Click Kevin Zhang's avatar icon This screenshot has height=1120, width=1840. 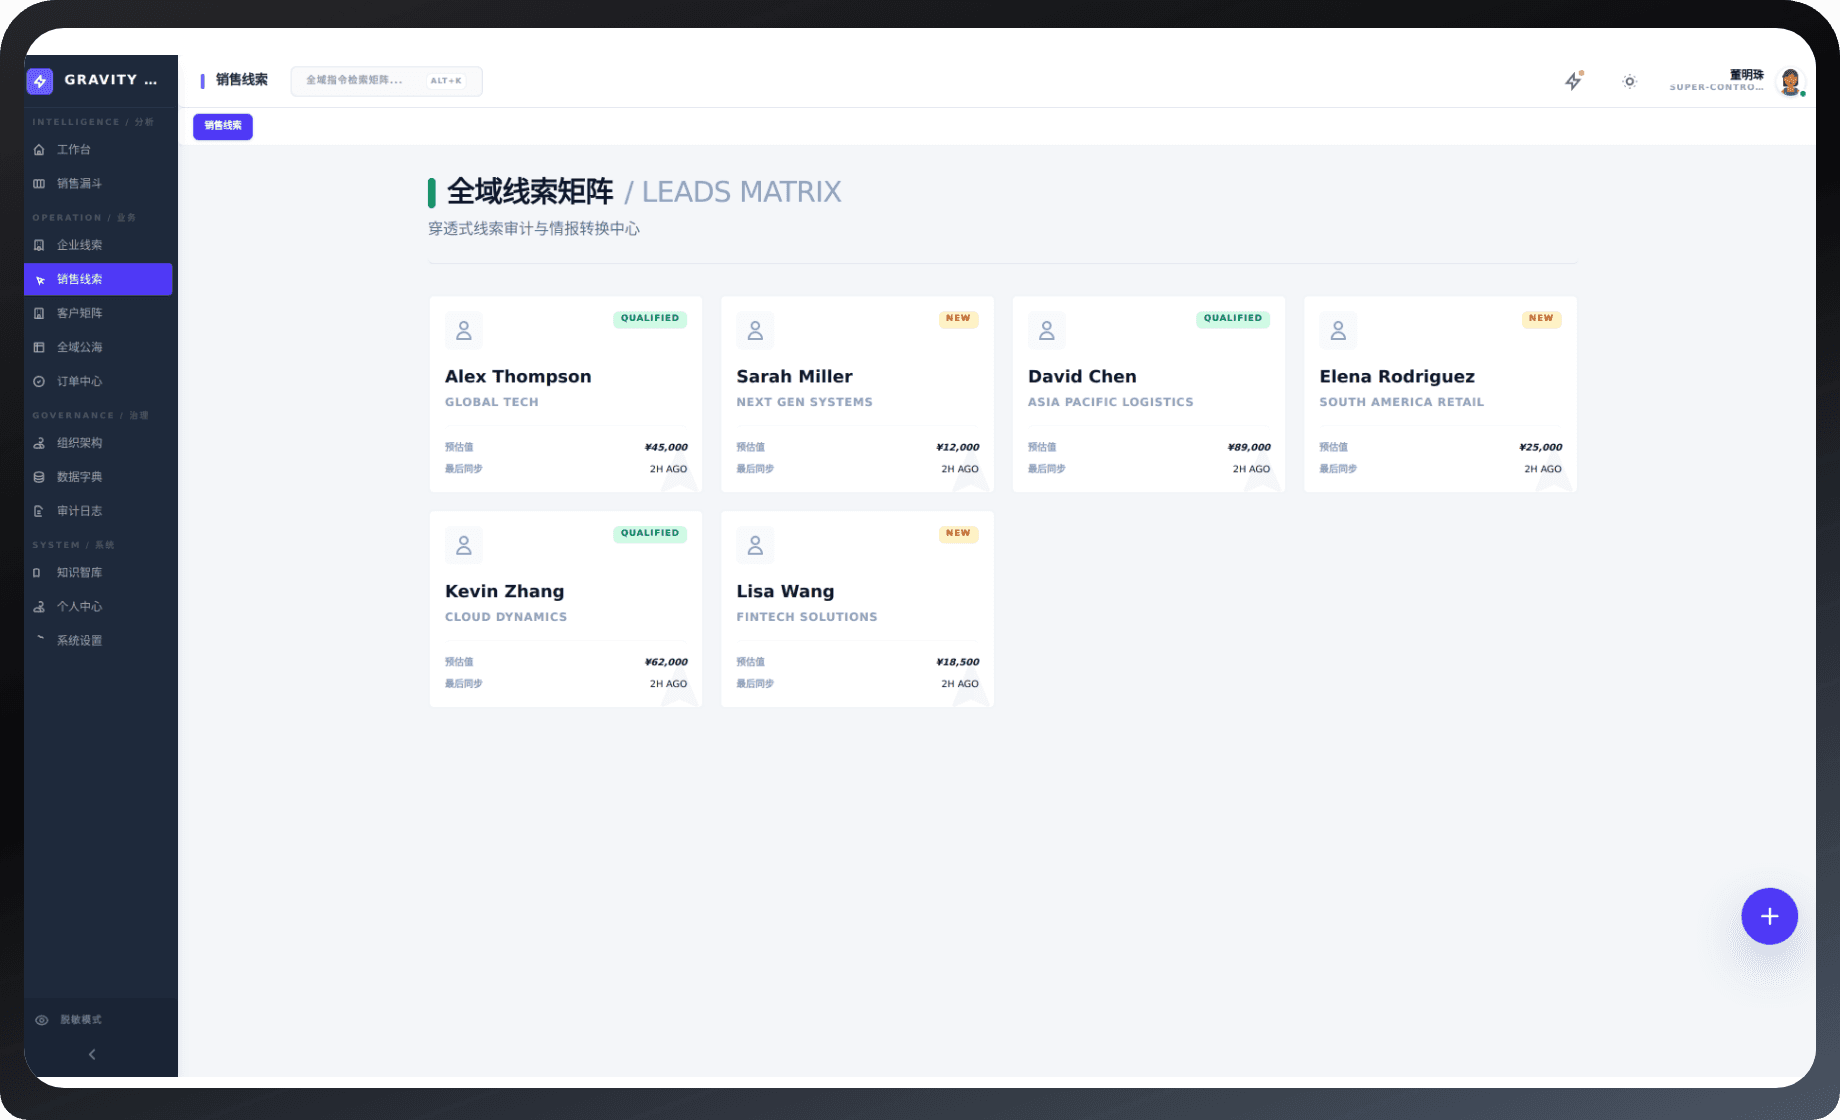click(464, 546)
